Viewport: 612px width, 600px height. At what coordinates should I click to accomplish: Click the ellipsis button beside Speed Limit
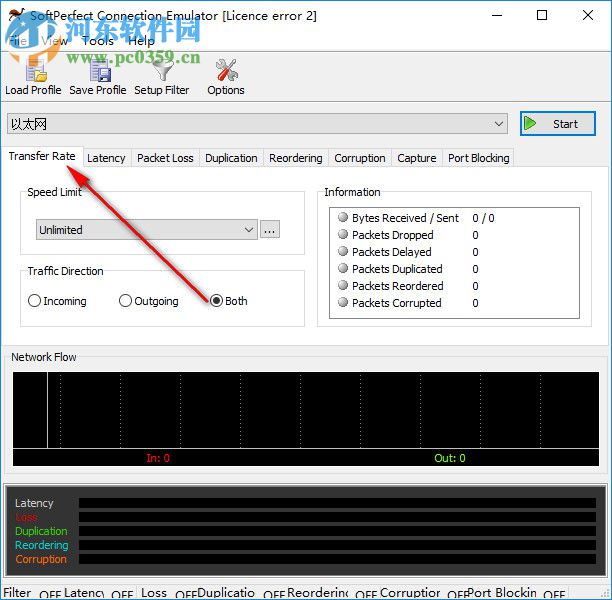click(x=270, y=230)
